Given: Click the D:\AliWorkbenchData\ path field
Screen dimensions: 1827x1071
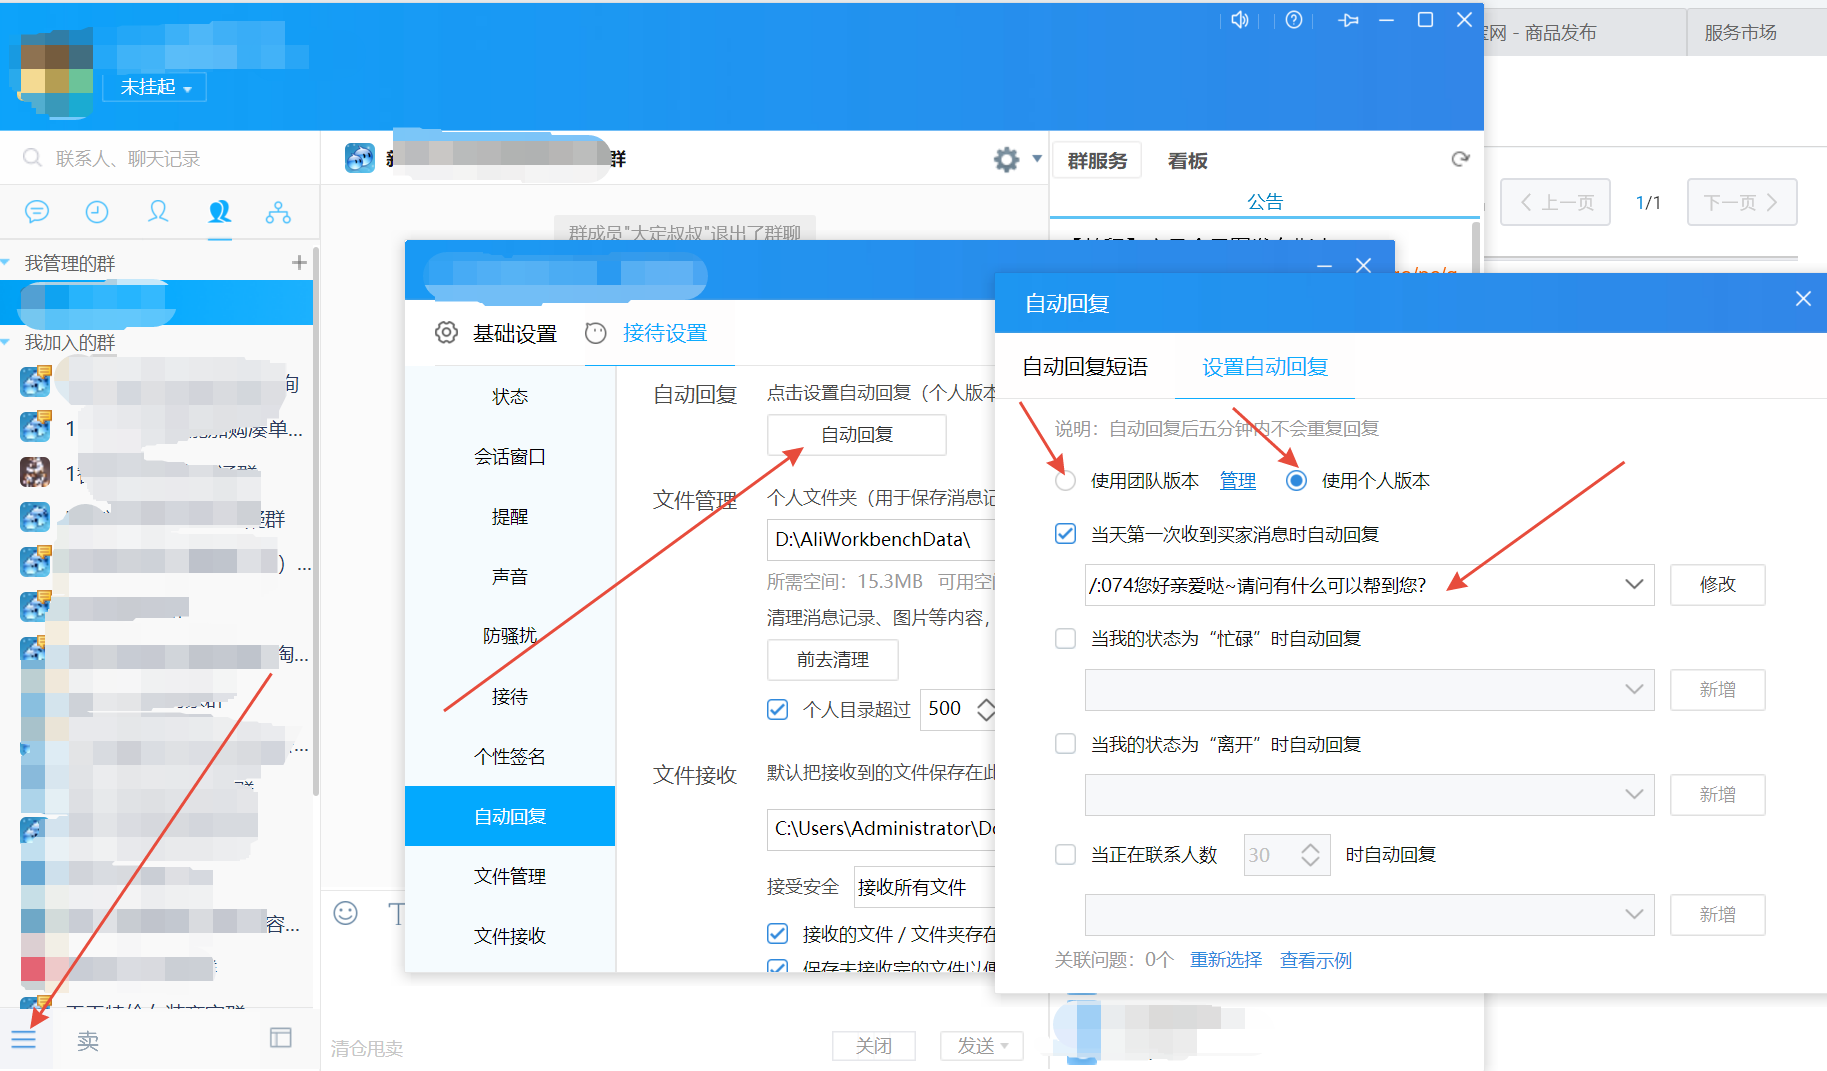Looking at the screenshot, I should (x=882, y=540).
